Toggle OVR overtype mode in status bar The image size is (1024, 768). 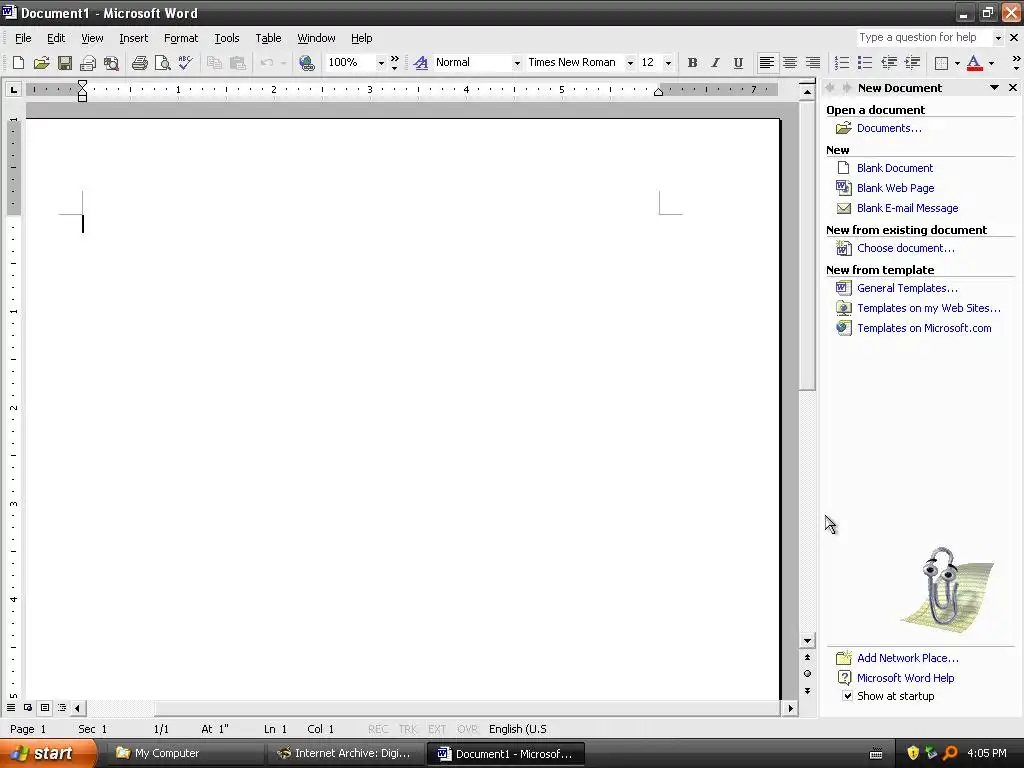(468, 729)
